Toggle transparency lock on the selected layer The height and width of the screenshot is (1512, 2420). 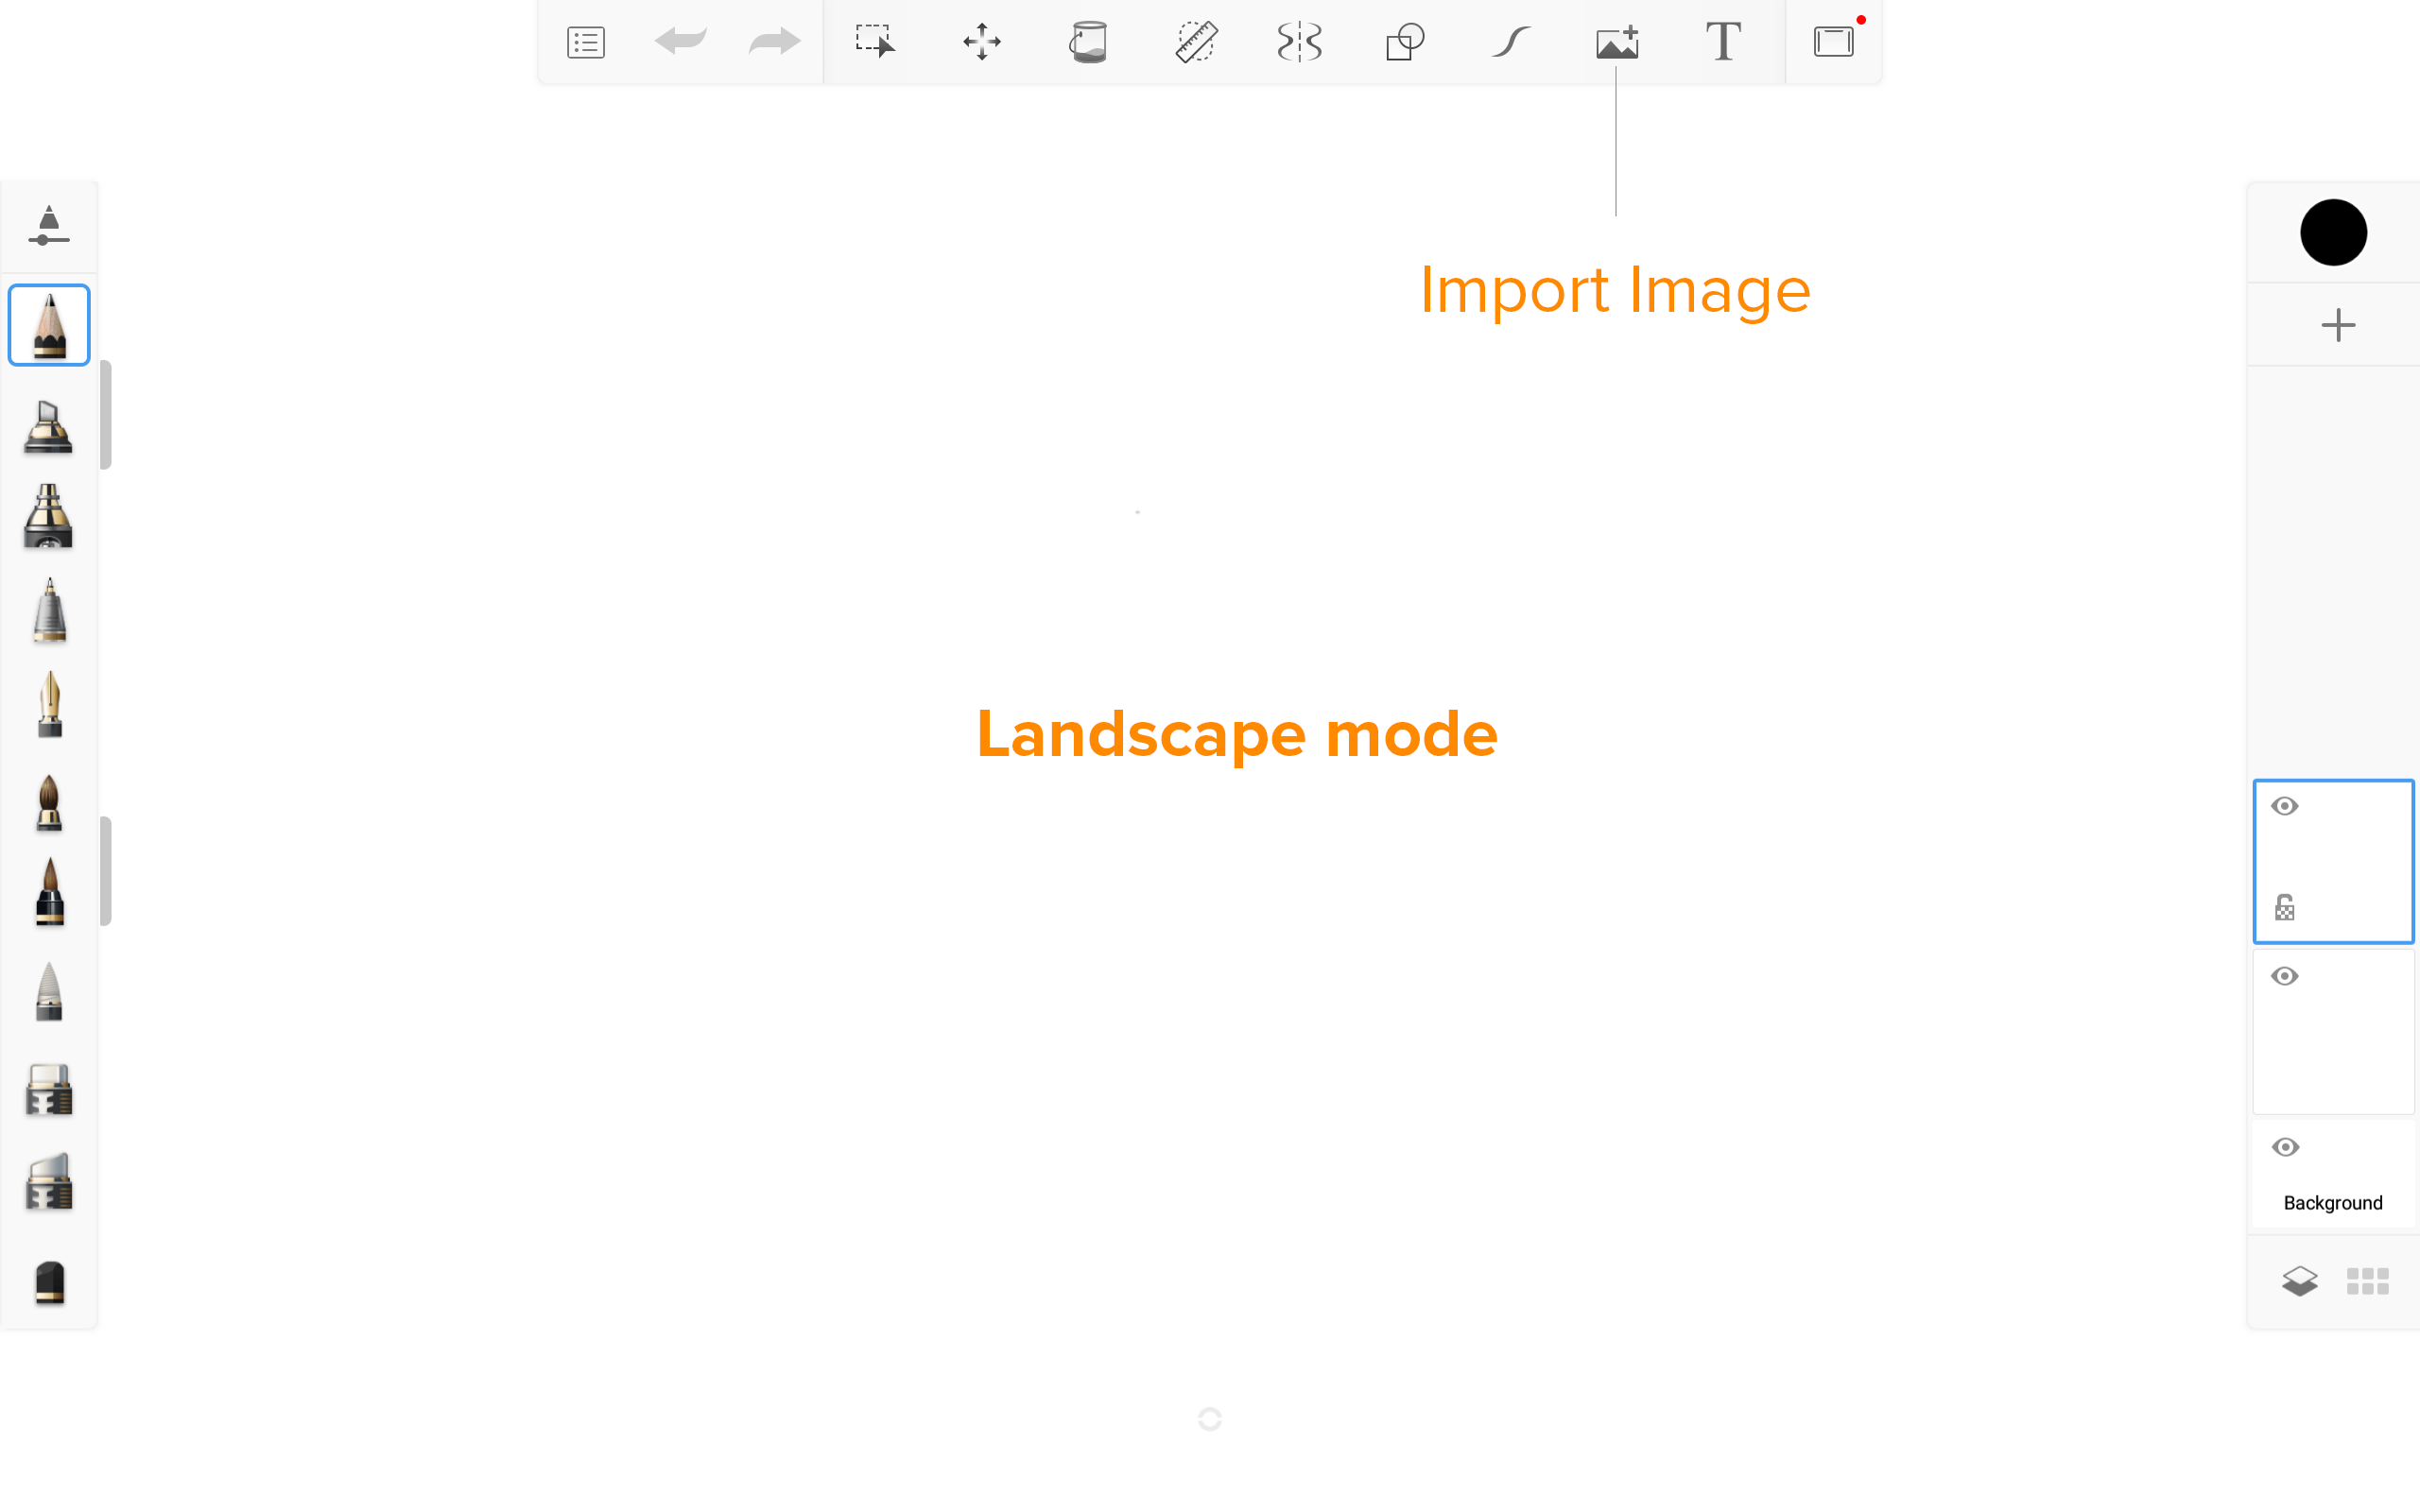(x=2284, y=907)
